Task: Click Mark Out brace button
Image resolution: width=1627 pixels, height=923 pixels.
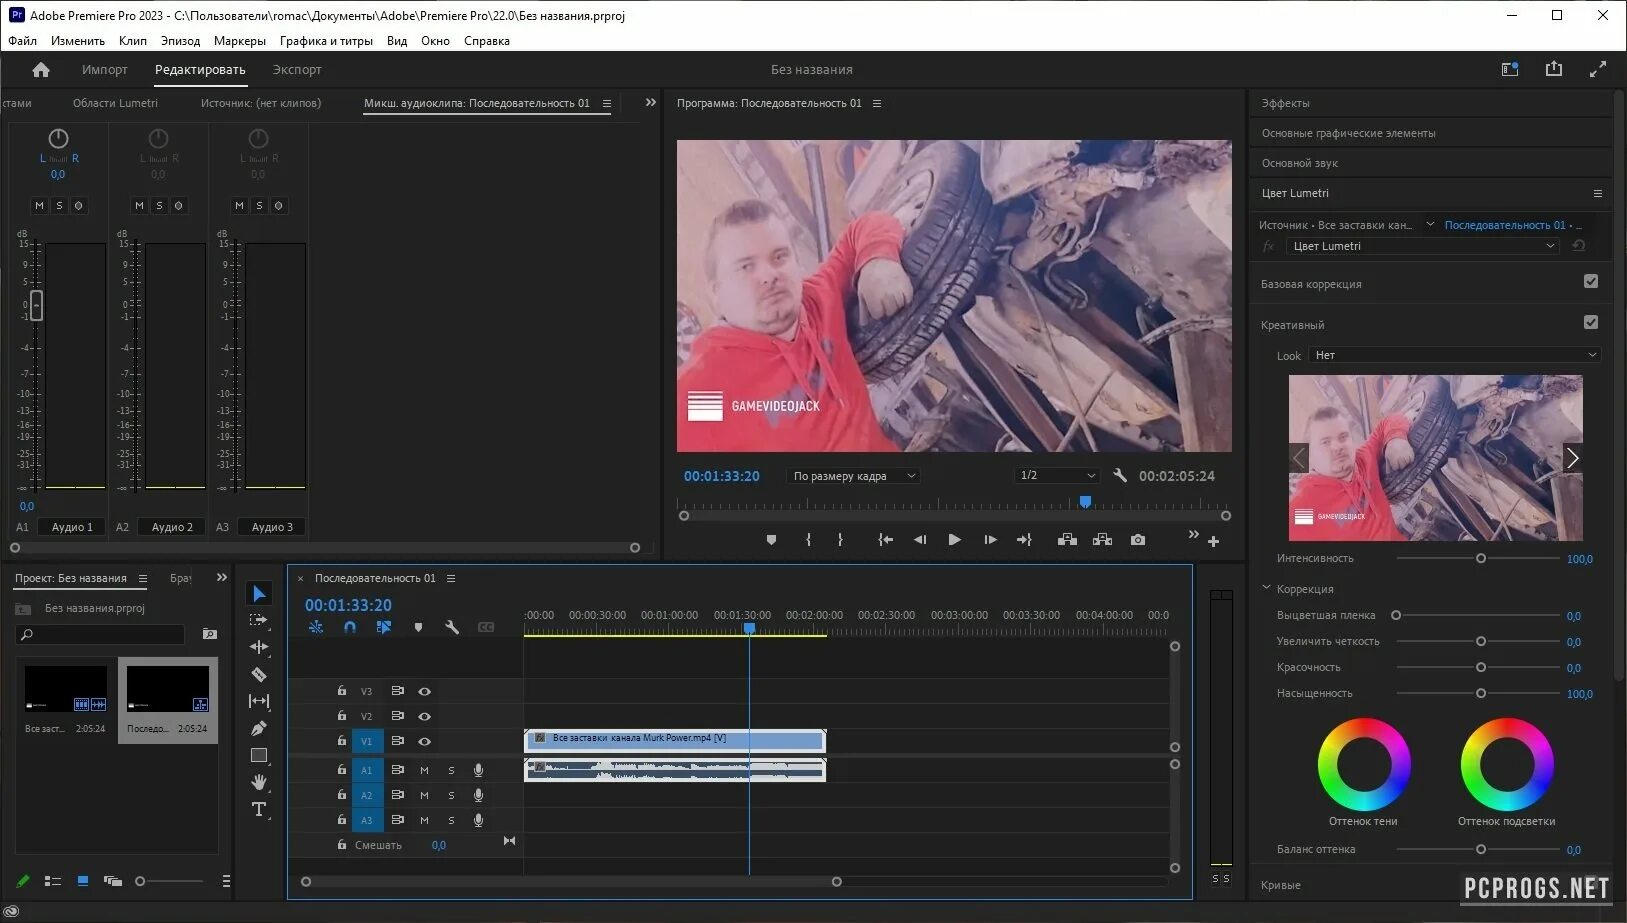Action: 840,540
